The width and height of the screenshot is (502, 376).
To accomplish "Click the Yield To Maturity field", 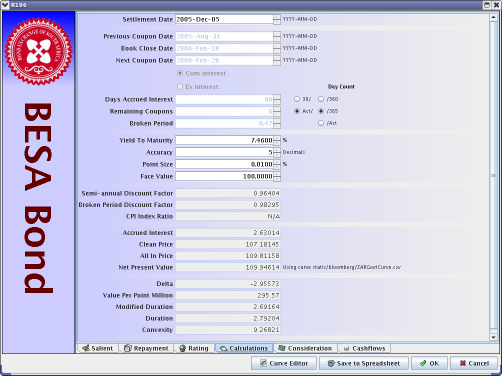I will coord(224,140).
